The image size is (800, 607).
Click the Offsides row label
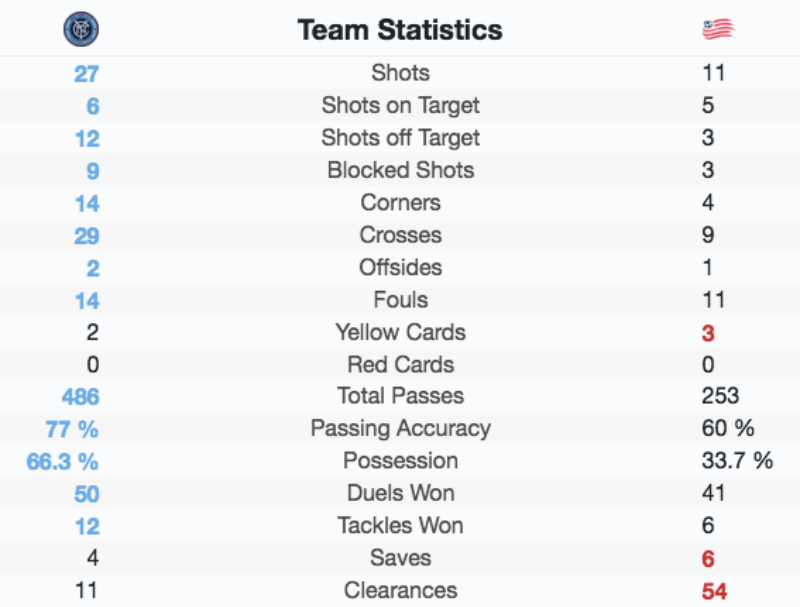[401, 267]
